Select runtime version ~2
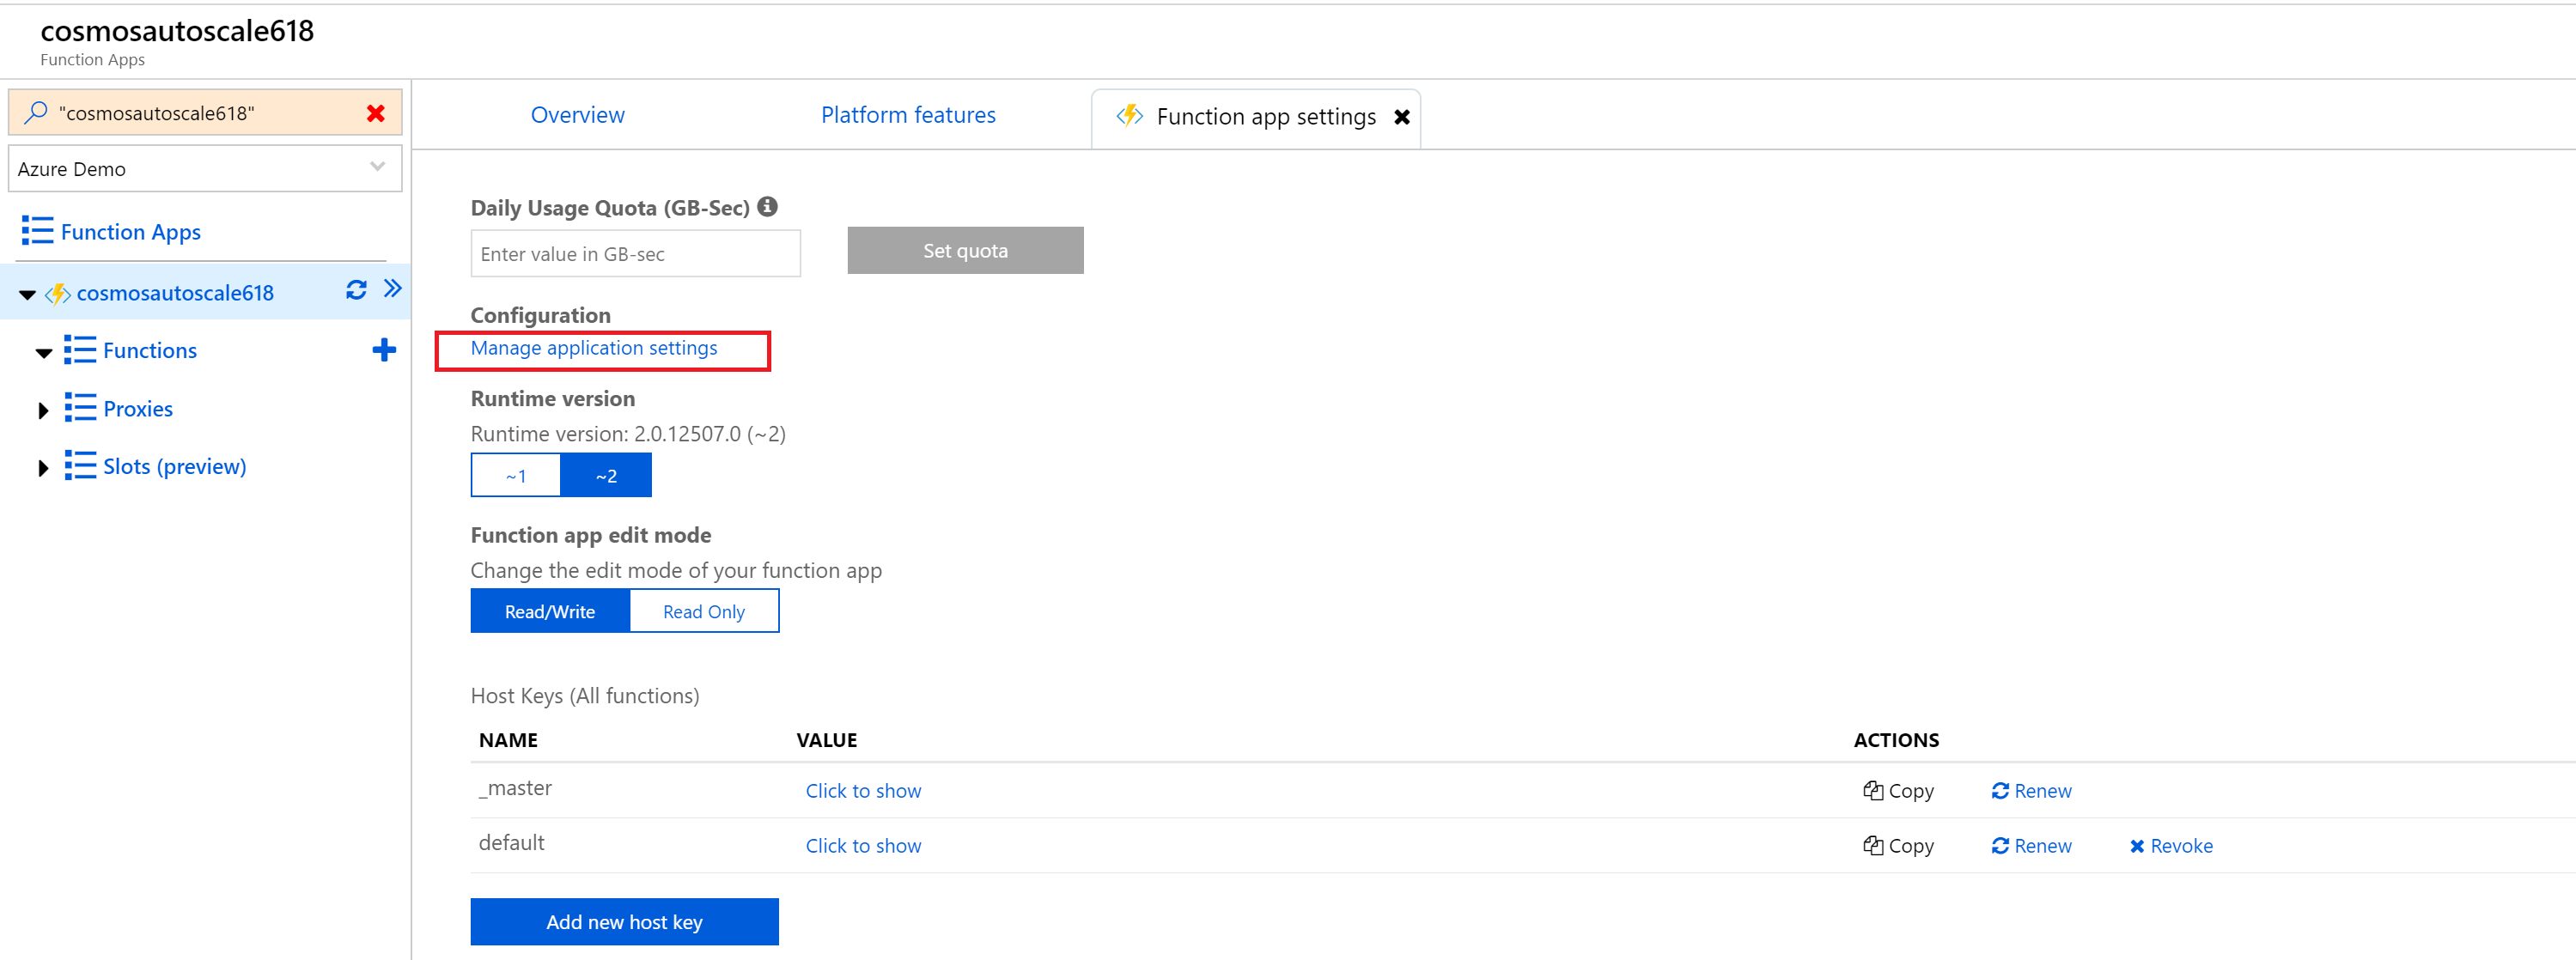The height and width of the screenshot is (960, 2576). click(606, 475)
